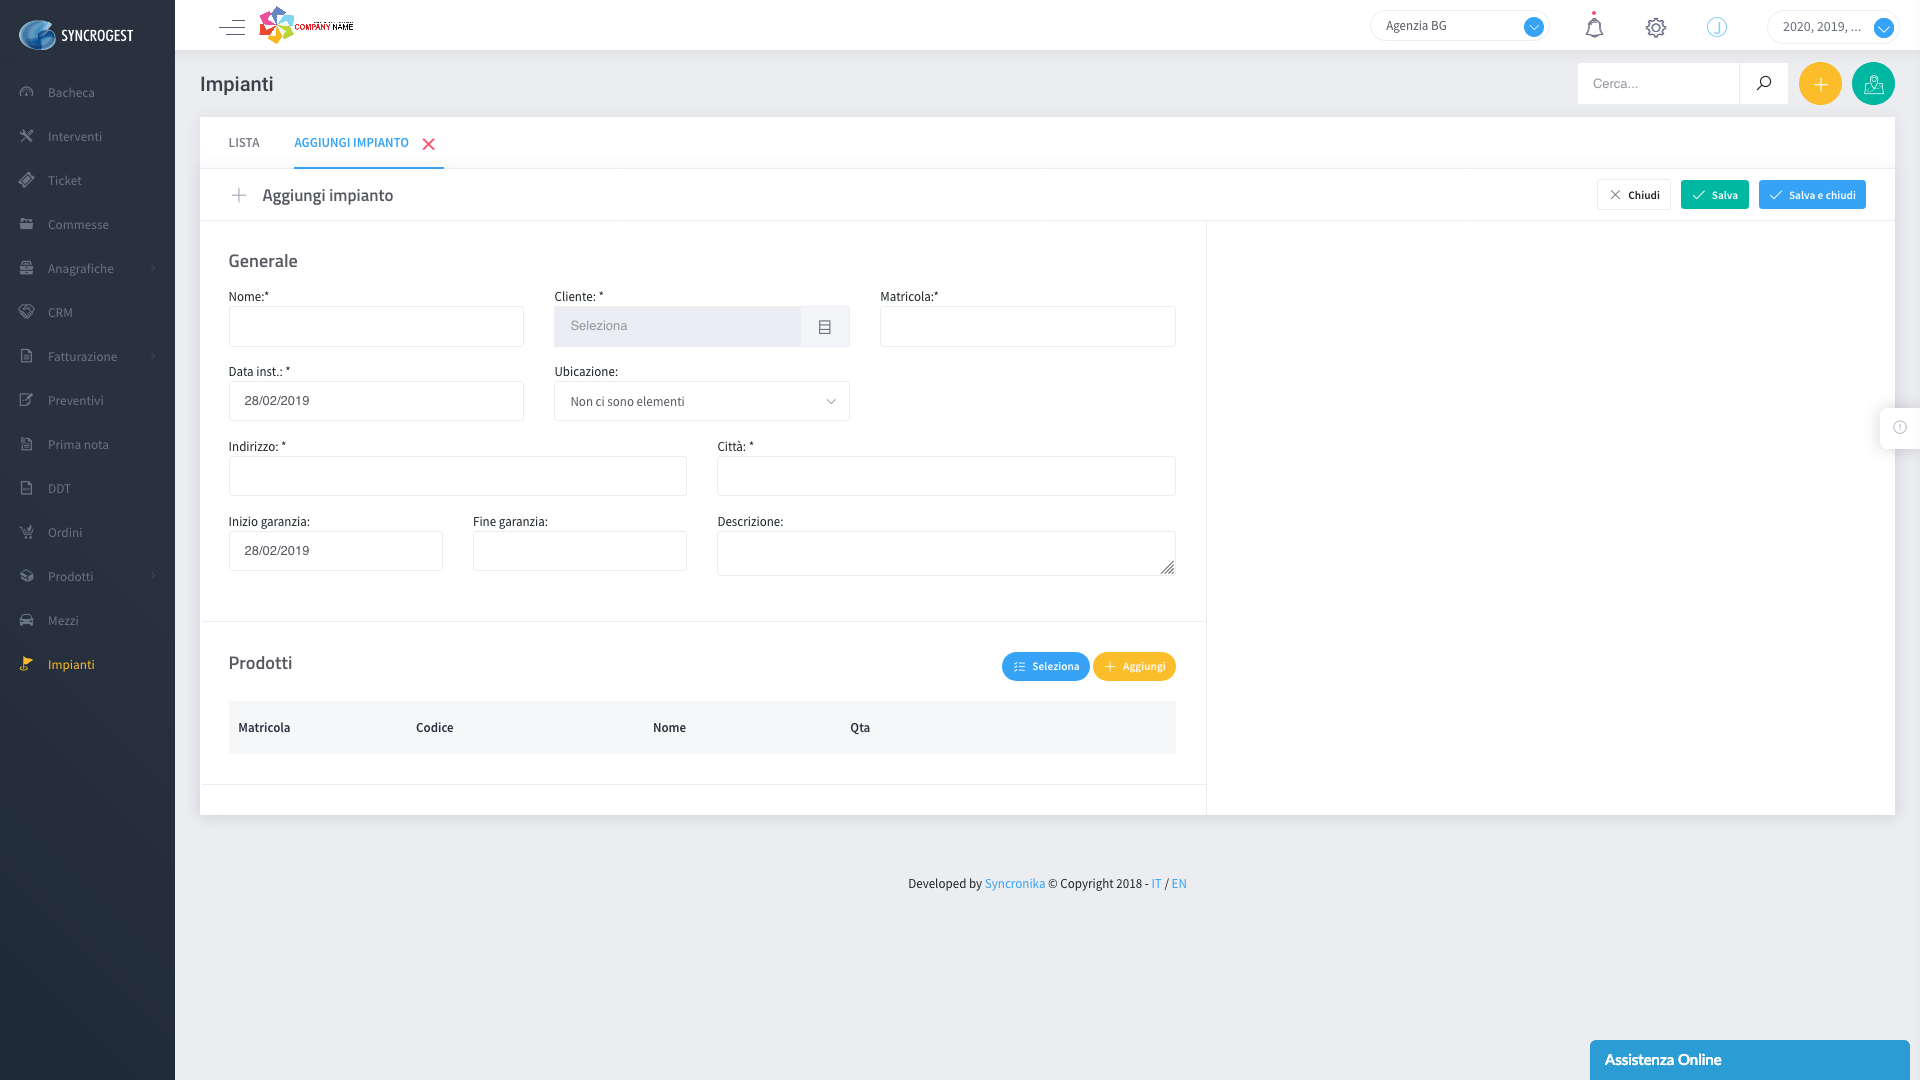The height and width of the screenshot is (1080, 1920).
Task: Click the CRM handshake icon
Action: pyautogui.click(x=27, y=312)
